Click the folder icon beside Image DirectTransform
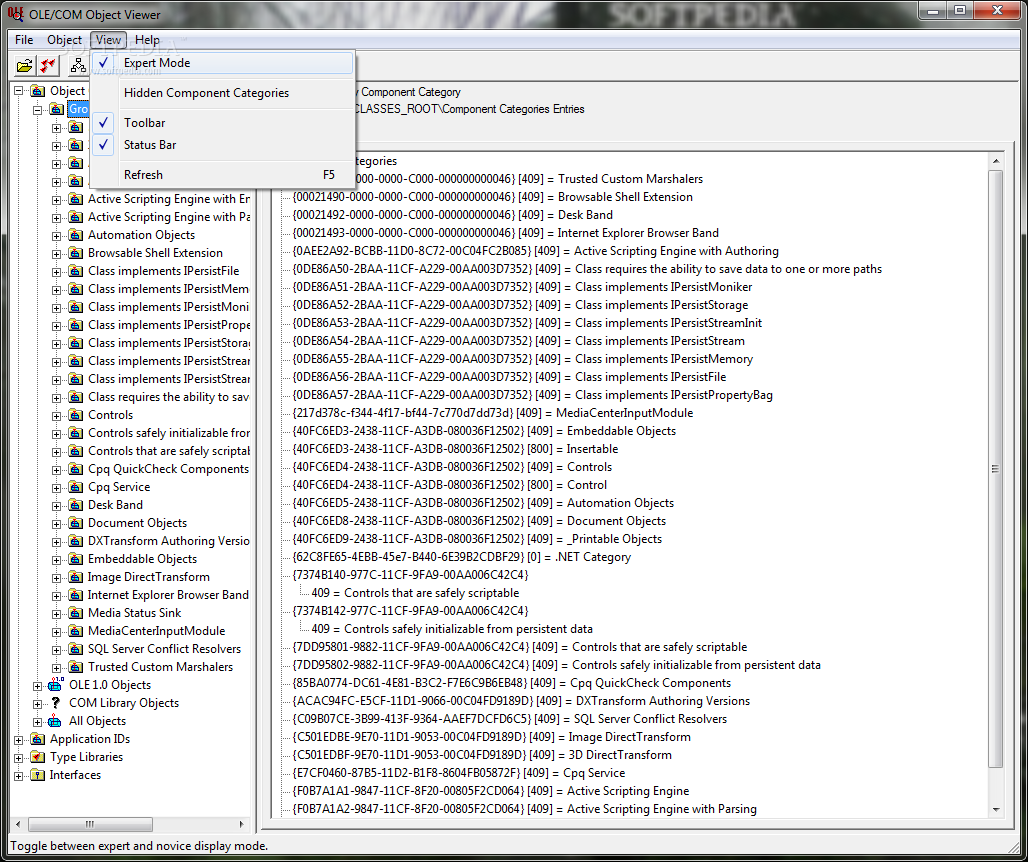The height and width of the screenshot is (862, 1028). point(76,577)
